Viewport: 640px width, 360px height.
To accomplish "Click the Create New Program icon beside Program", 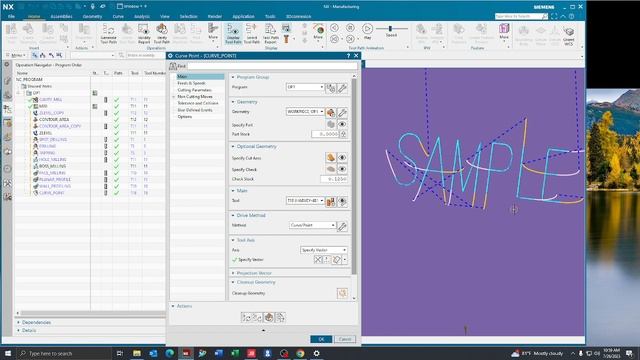I will (x=331, y=88).
